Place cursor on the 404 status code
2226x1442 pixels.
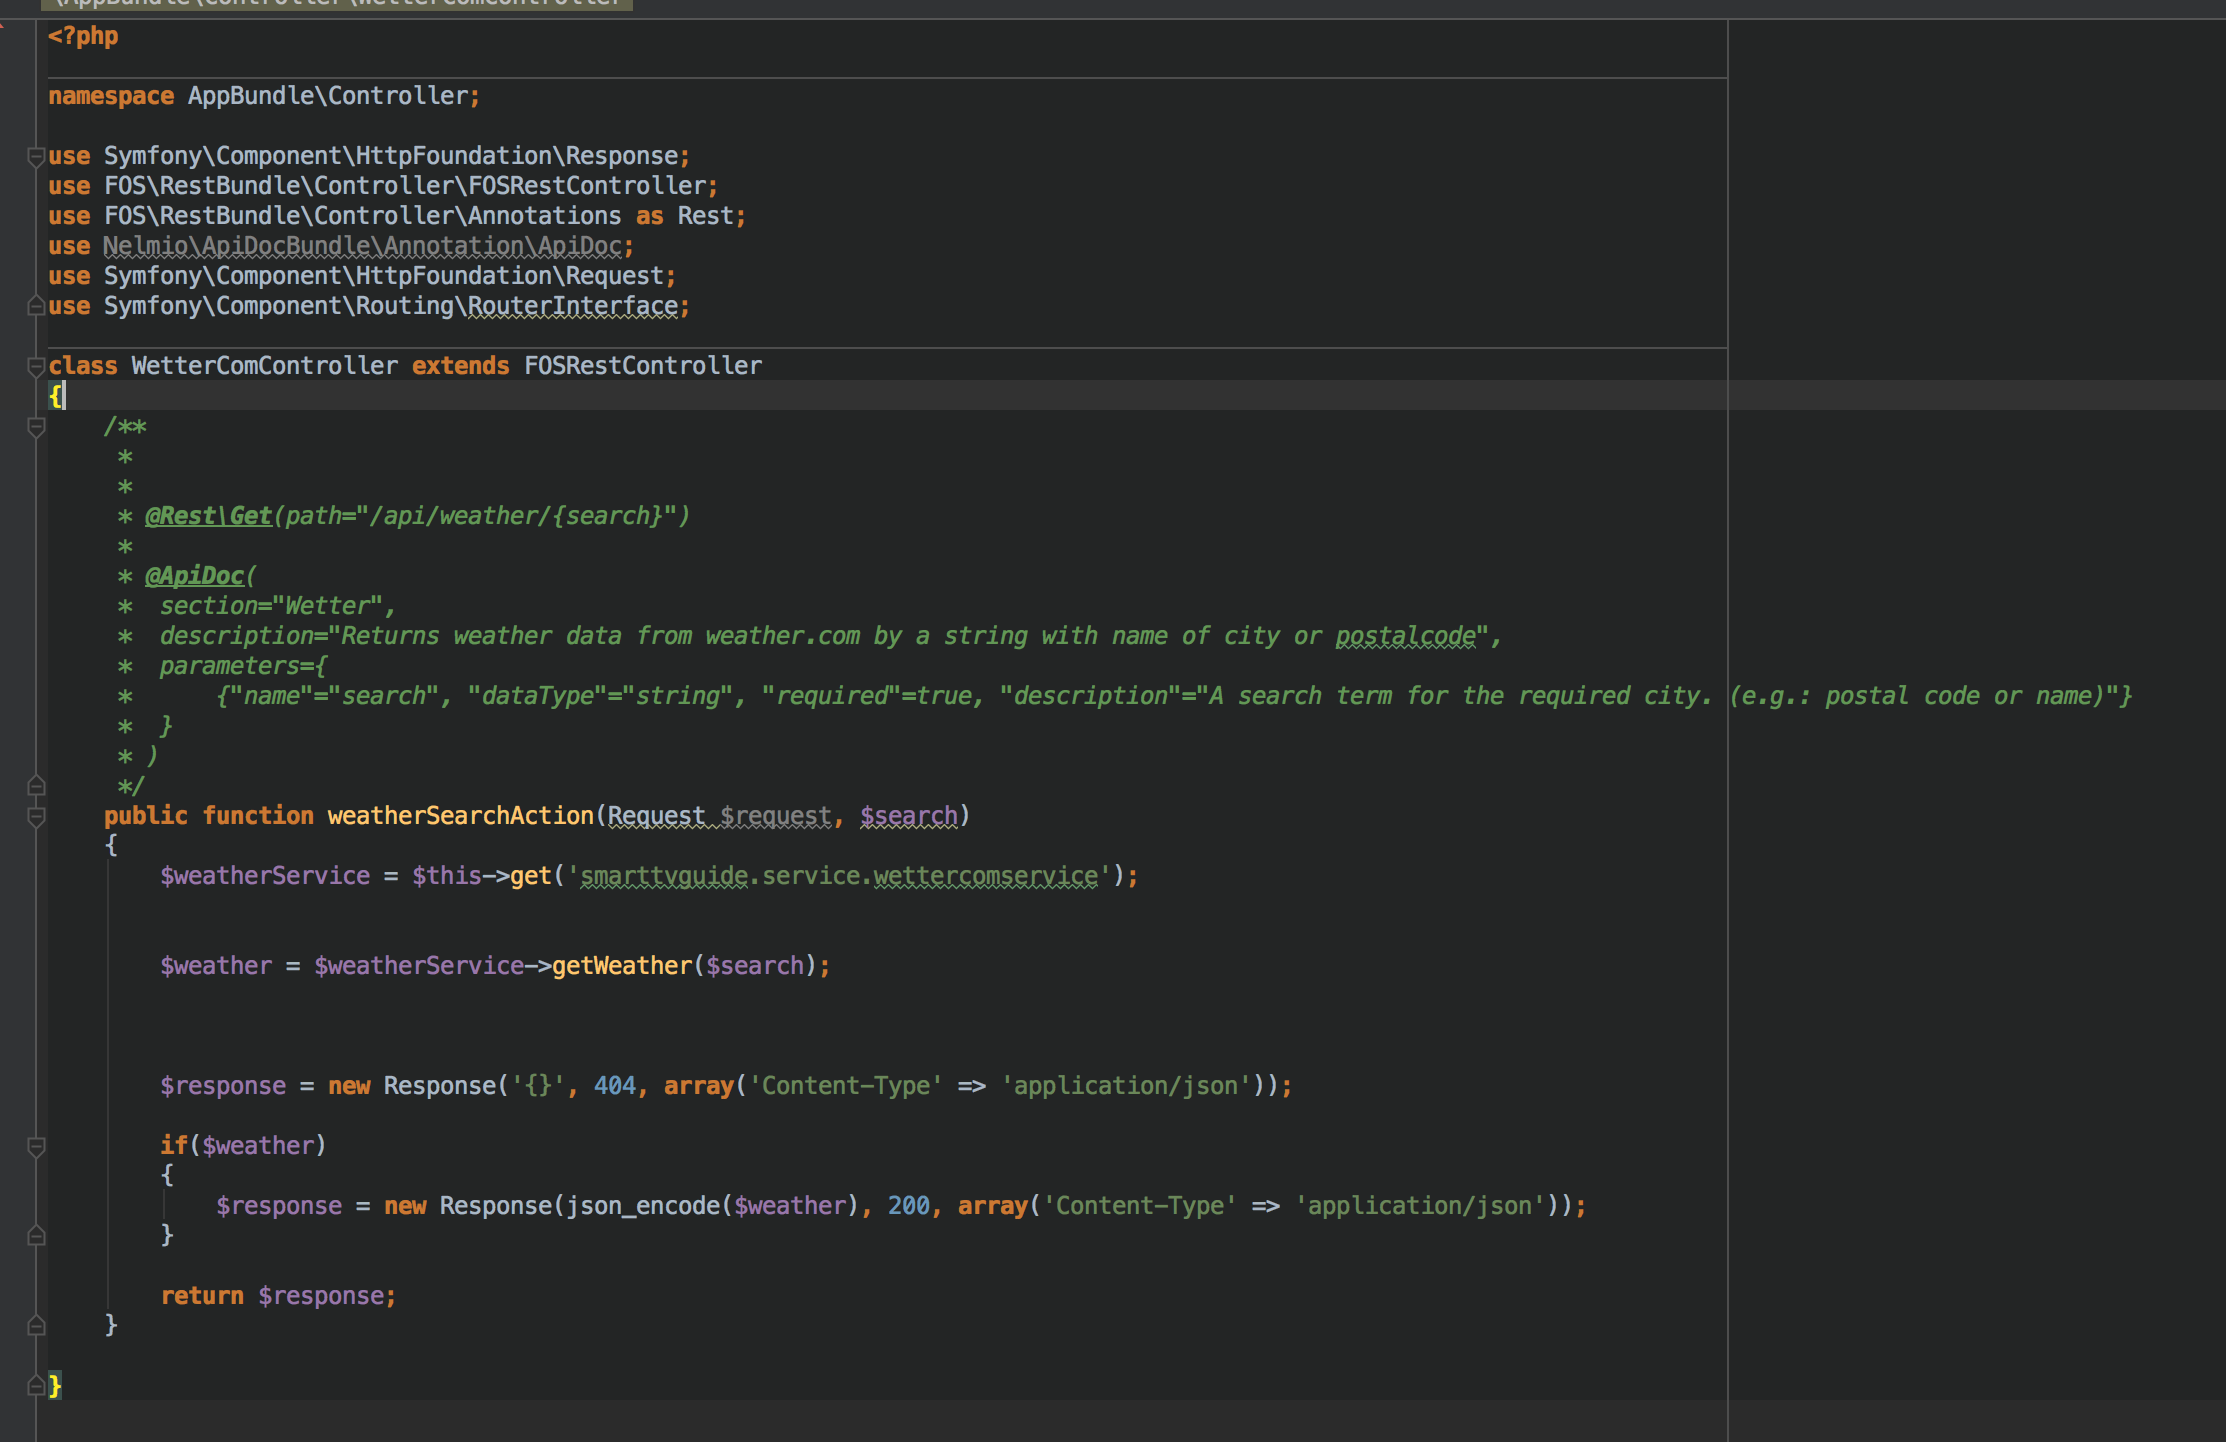click(x=614, y=1086)
